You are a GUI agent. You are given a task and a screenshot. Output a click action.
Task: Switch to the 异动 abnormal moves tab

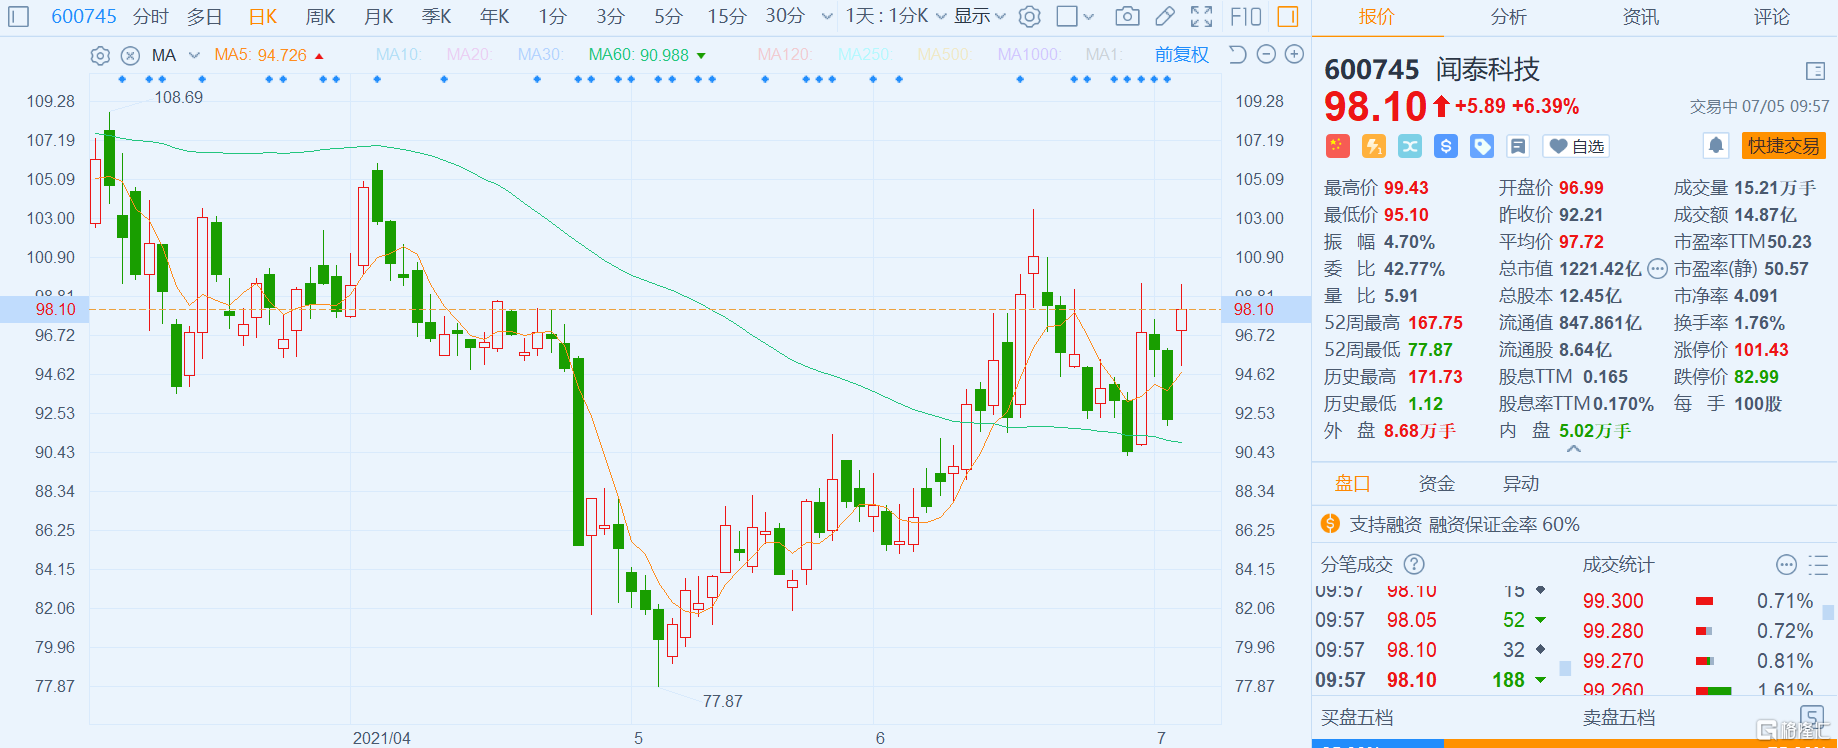tap(1521, 484)
